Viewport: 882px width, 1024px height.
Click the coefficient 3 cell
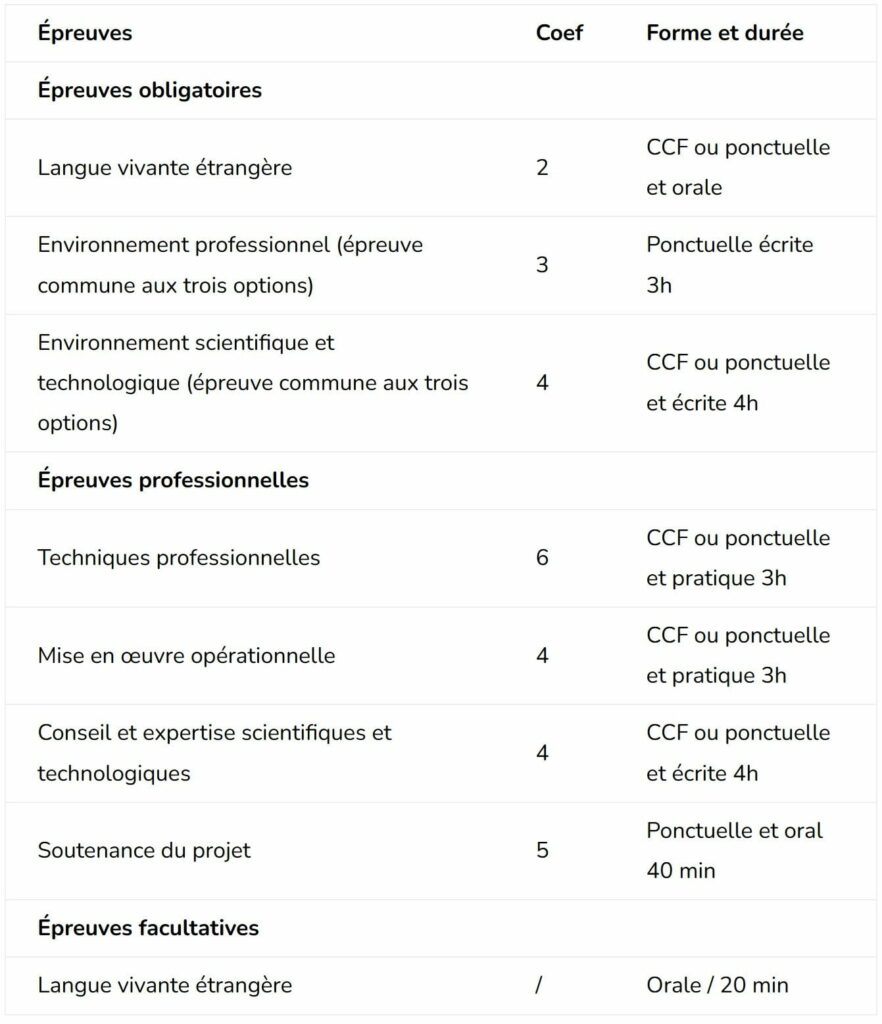[x=542, y=265]
